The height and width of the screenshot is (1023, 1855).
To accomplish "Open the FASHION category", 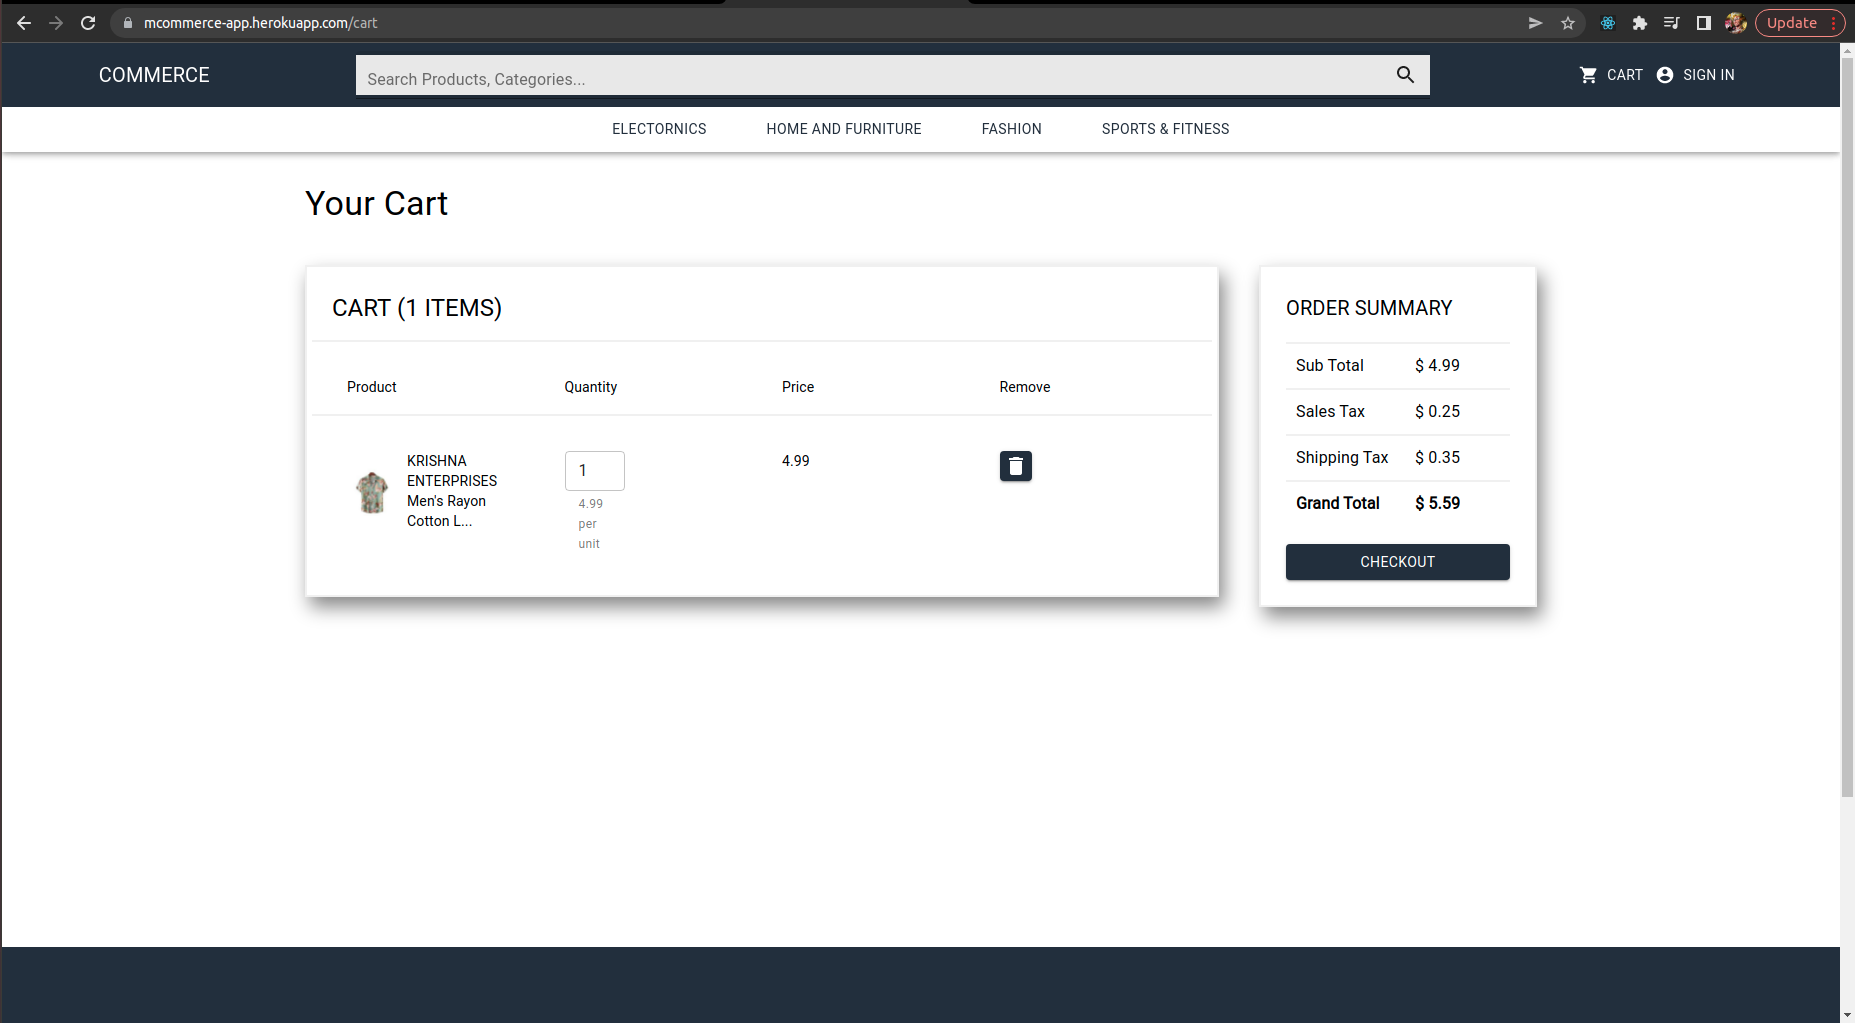I will click(1011, 129).
